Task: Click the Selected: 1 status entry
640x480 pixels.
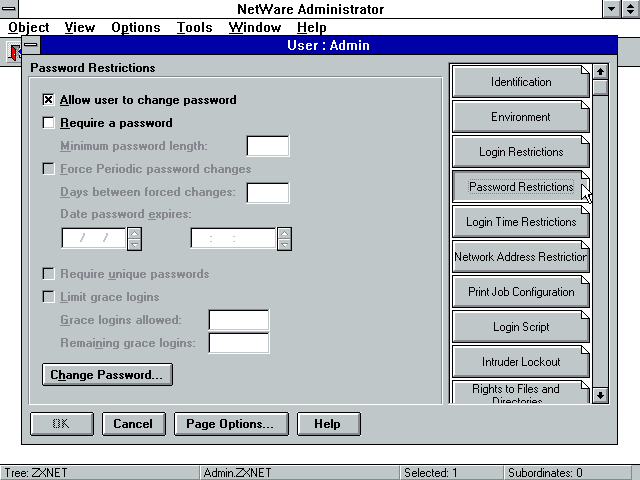Action: tap(431, 473)
